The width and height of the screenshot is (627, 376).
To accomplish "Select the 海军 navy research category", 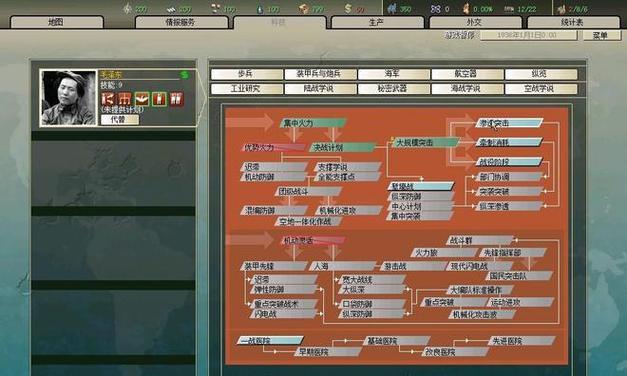I will click(394, 74).
